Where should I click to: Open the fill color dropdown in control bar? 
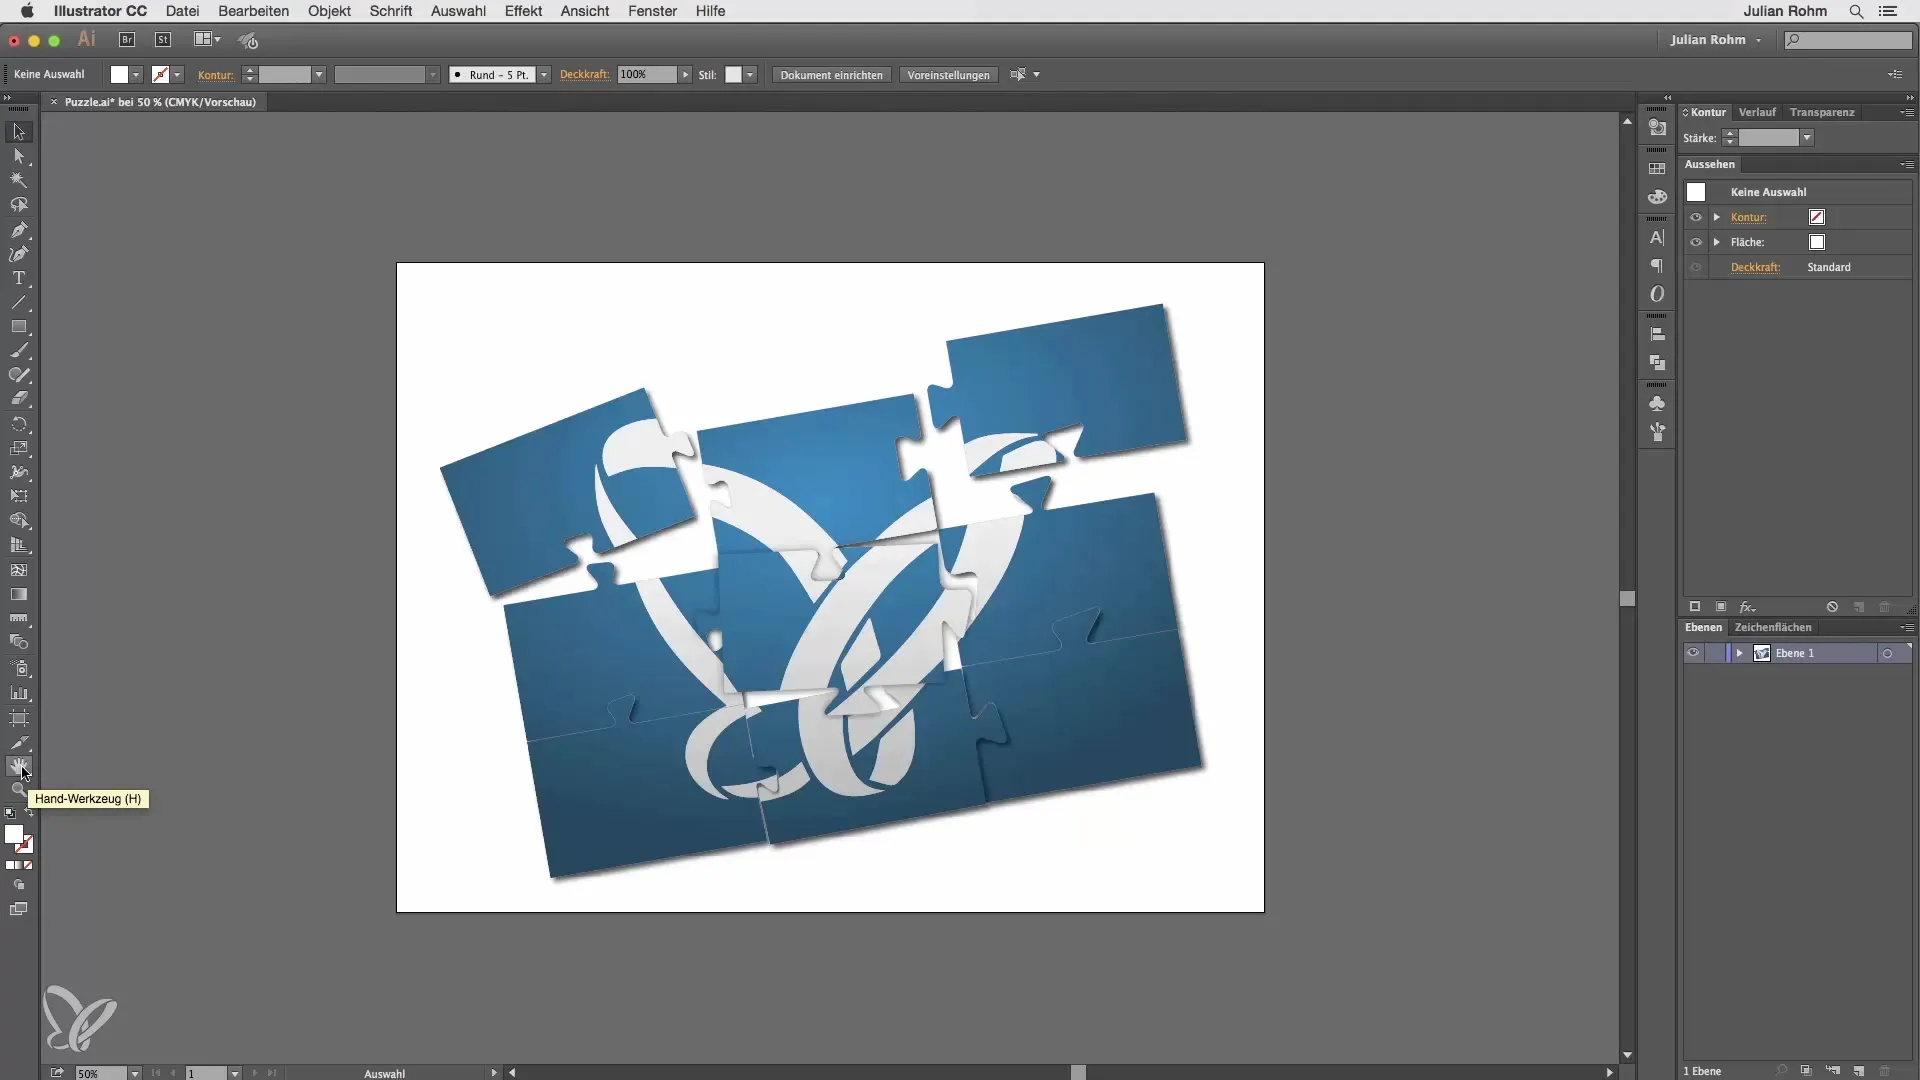(136, 75)
